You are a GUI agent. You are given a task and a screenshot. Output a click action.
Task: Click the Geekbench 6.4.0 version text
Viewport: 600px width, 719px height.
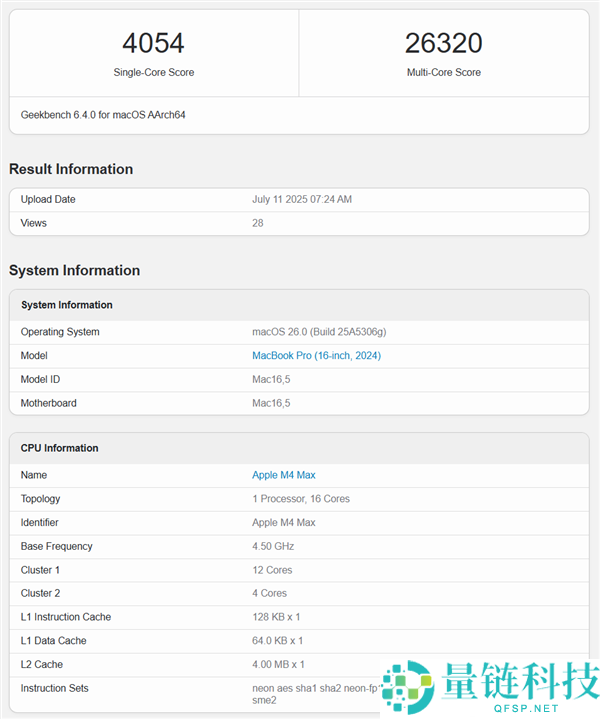coord(103,115)
